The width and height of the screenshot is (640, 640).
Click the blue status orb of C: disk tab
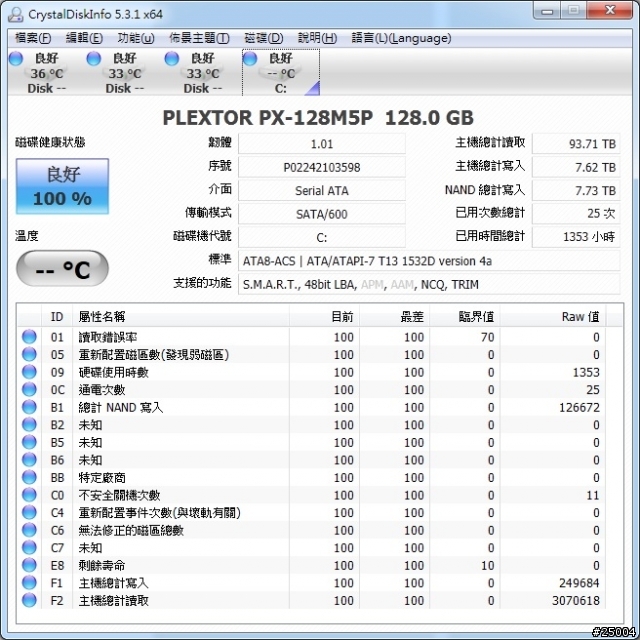(x=250, y=59)
